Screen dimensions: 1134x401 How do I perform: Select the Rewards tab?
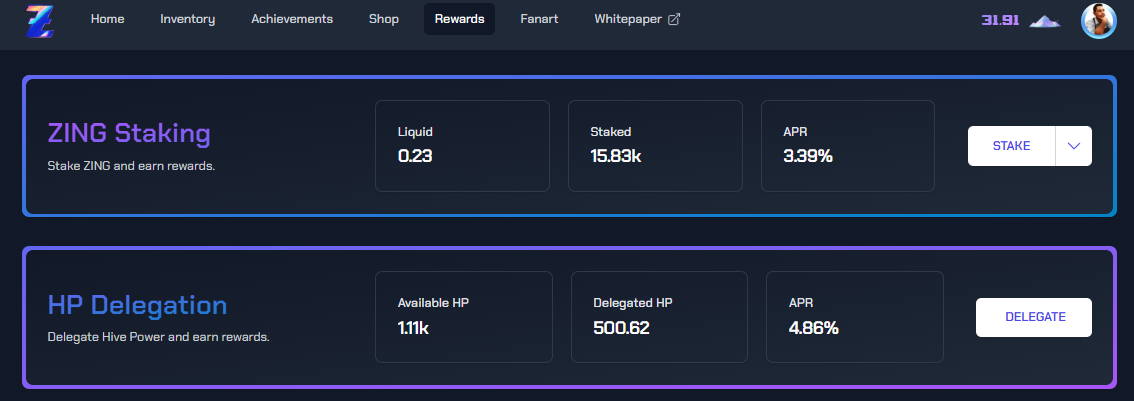click(x=459, y=20)
